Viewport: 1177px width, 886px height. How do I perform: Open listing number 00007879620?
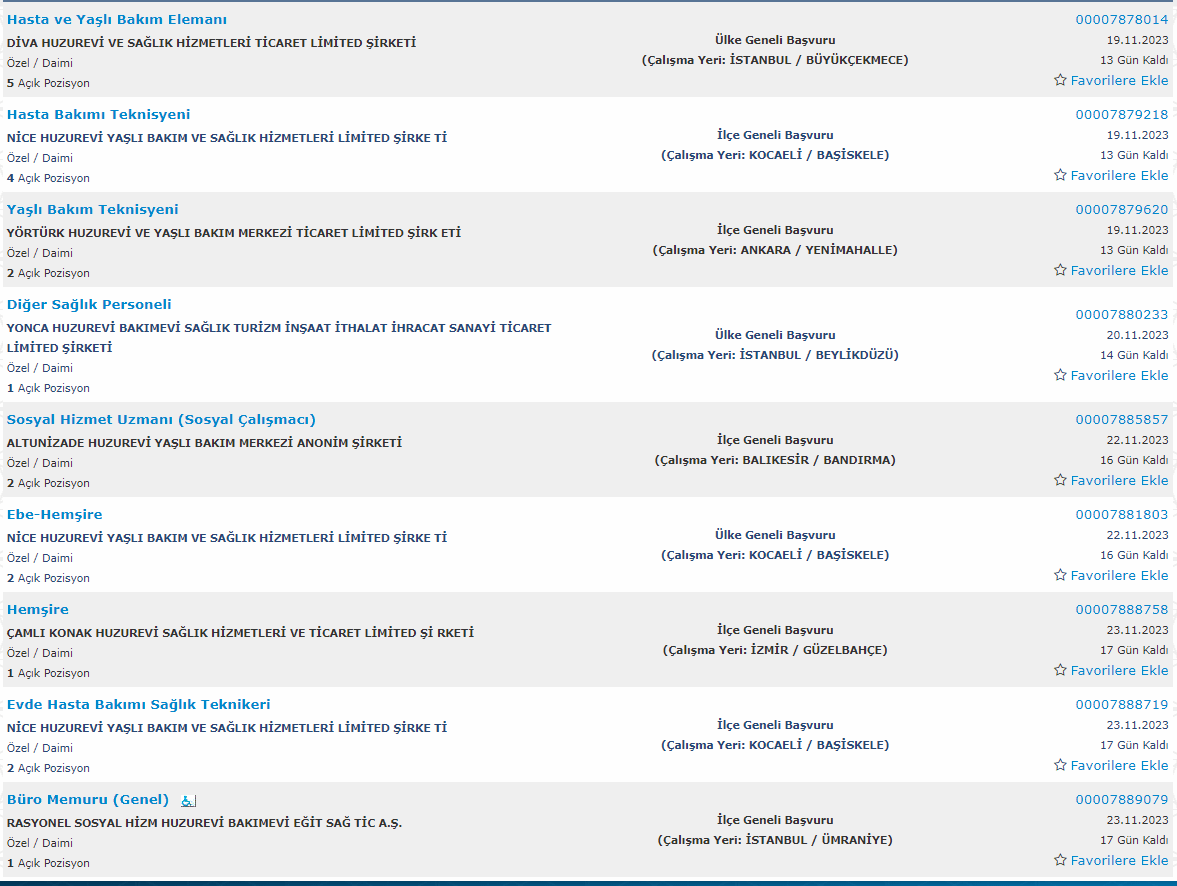pyautogui.click(x=1121, y=209)
